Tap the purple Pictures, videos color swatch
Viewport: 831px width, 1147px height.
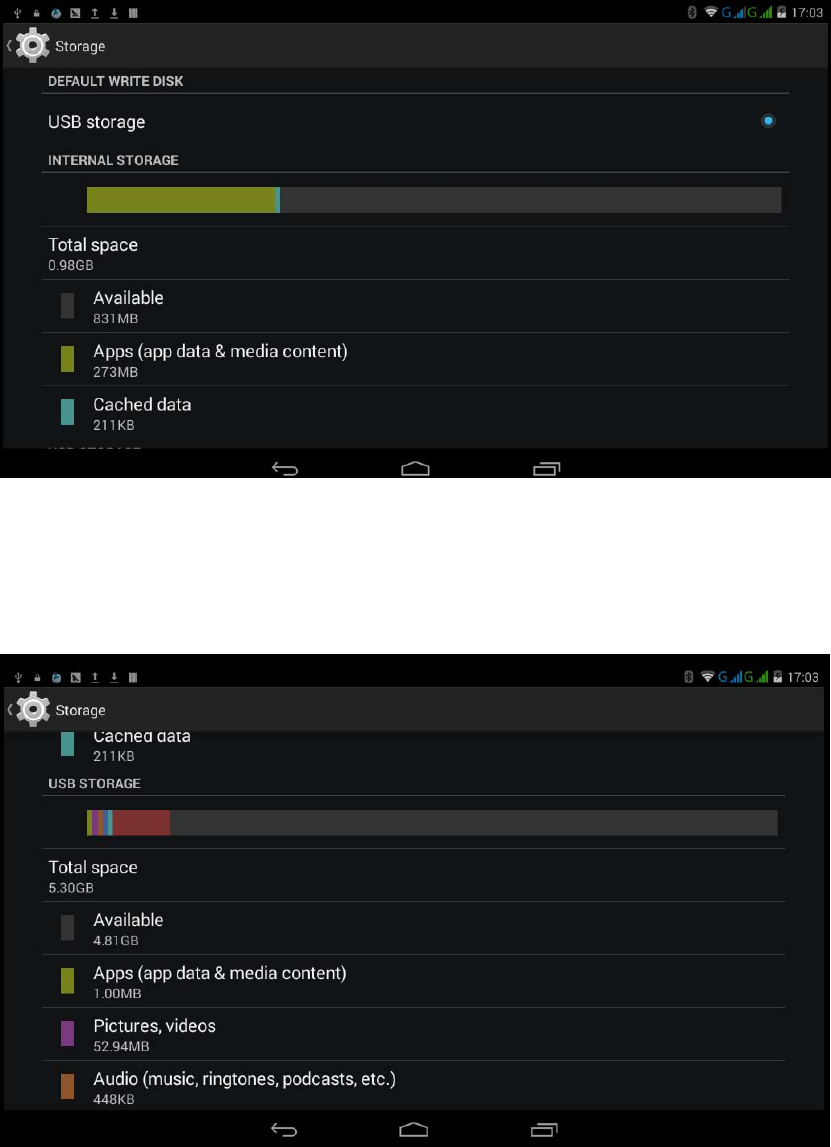click(67, 1034)
